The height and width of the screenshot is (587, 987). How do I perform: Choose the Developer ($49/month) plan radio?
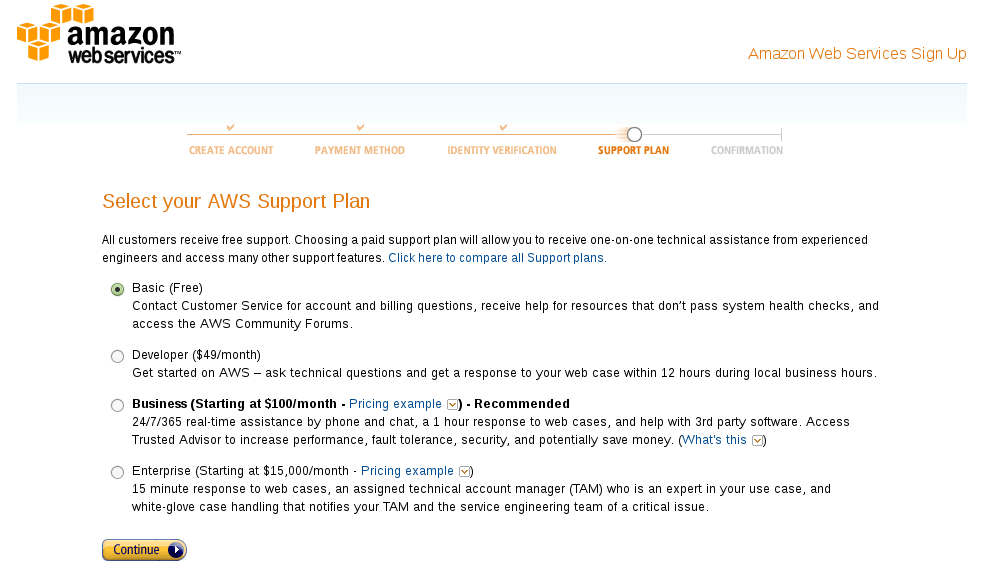click(118, 356)
